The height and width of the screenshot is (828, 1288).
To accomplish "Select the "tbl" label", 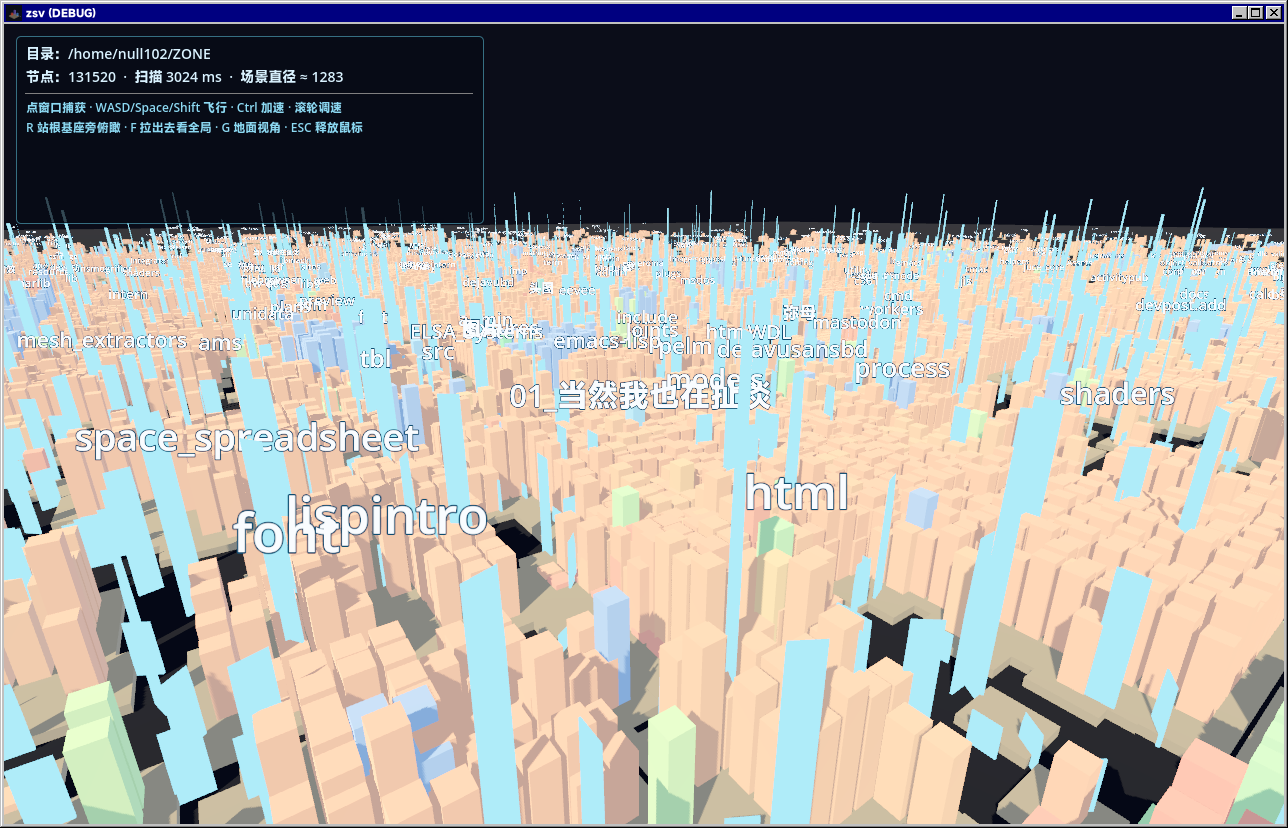I will [376, 358].
